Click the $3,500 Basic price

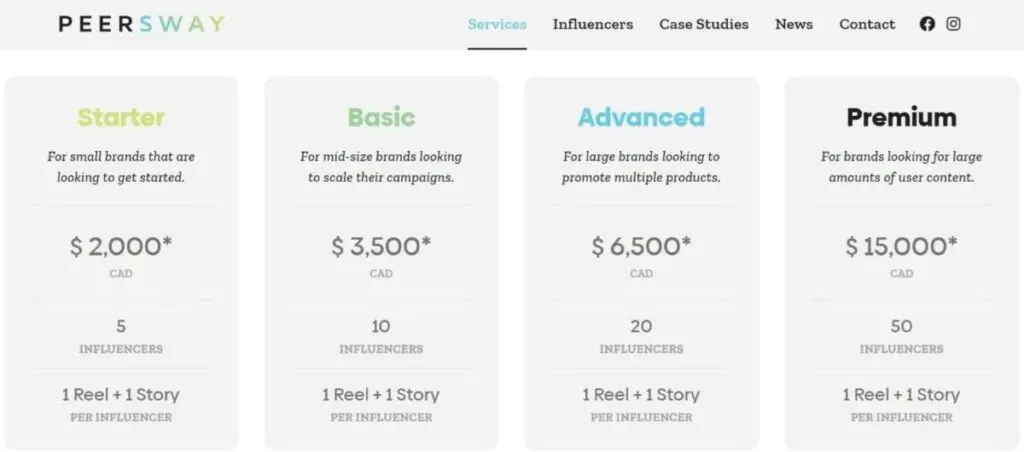tap(381, 246)
